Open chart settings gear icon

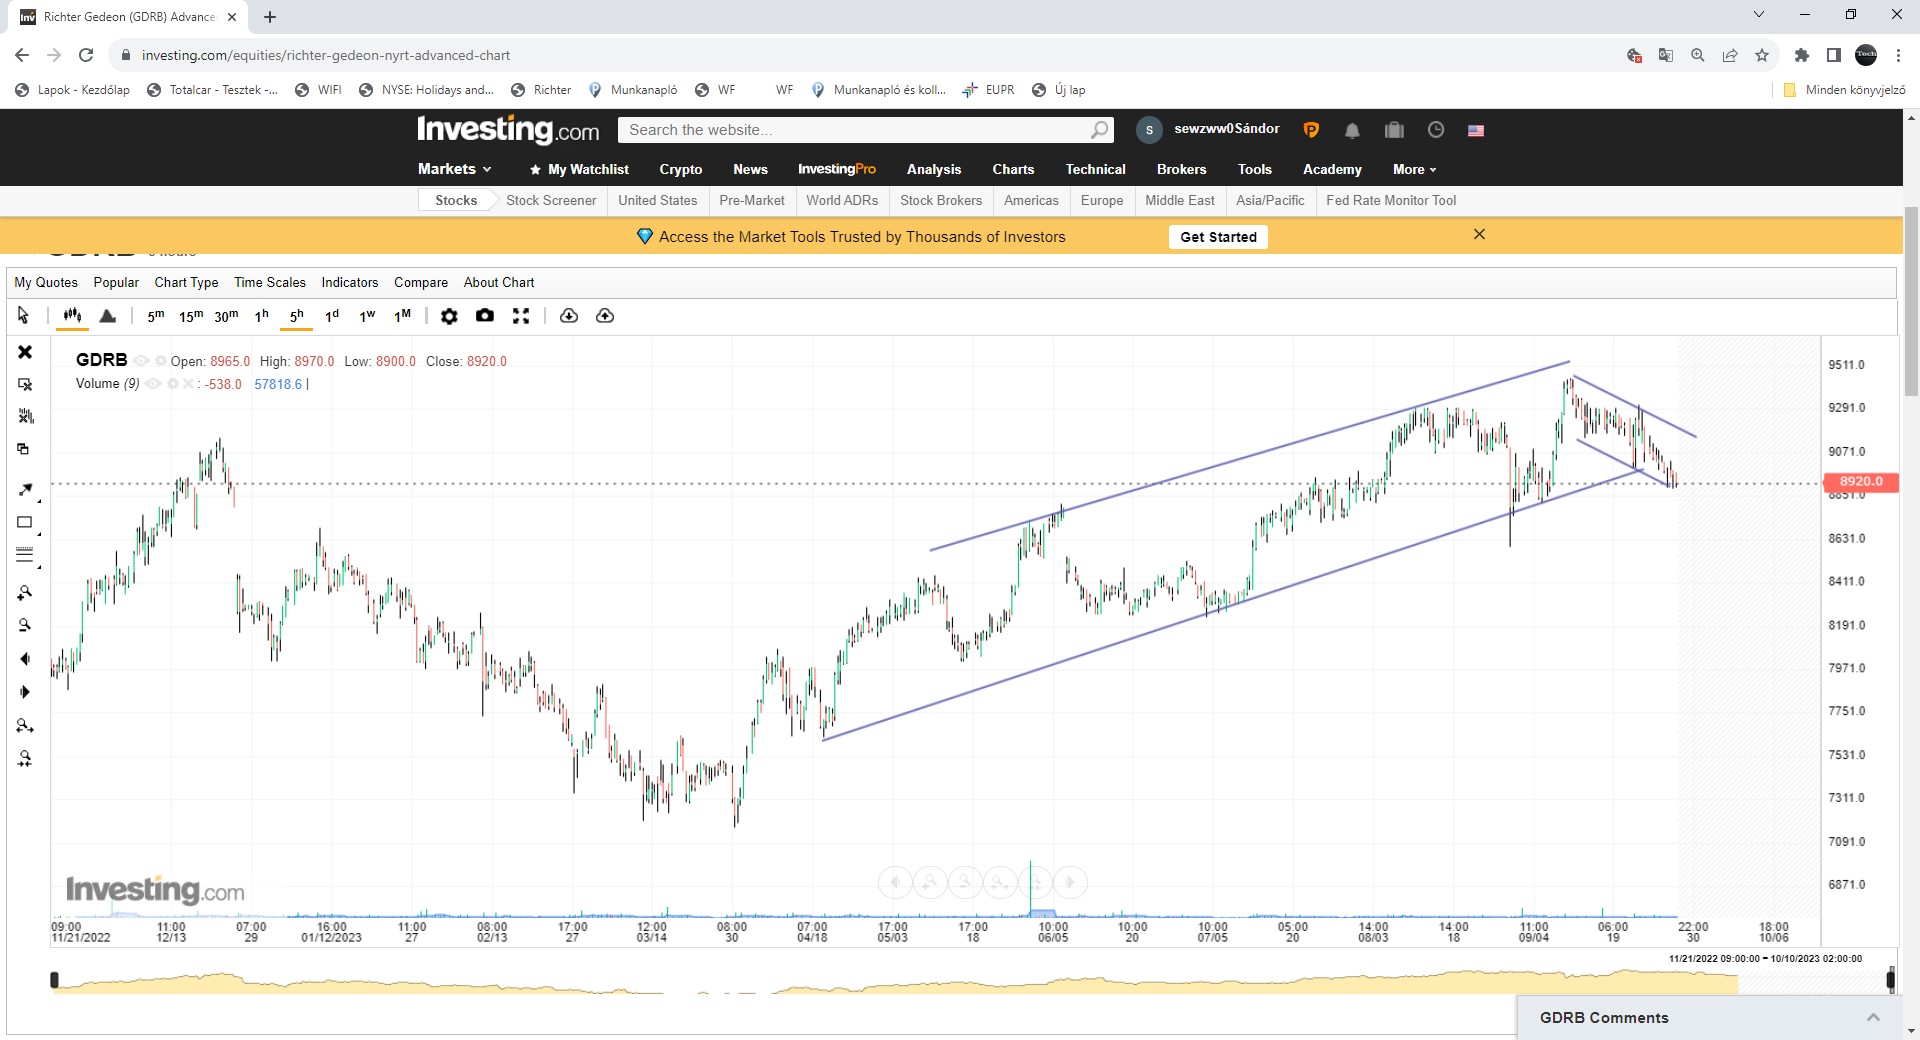click(449, 316)
